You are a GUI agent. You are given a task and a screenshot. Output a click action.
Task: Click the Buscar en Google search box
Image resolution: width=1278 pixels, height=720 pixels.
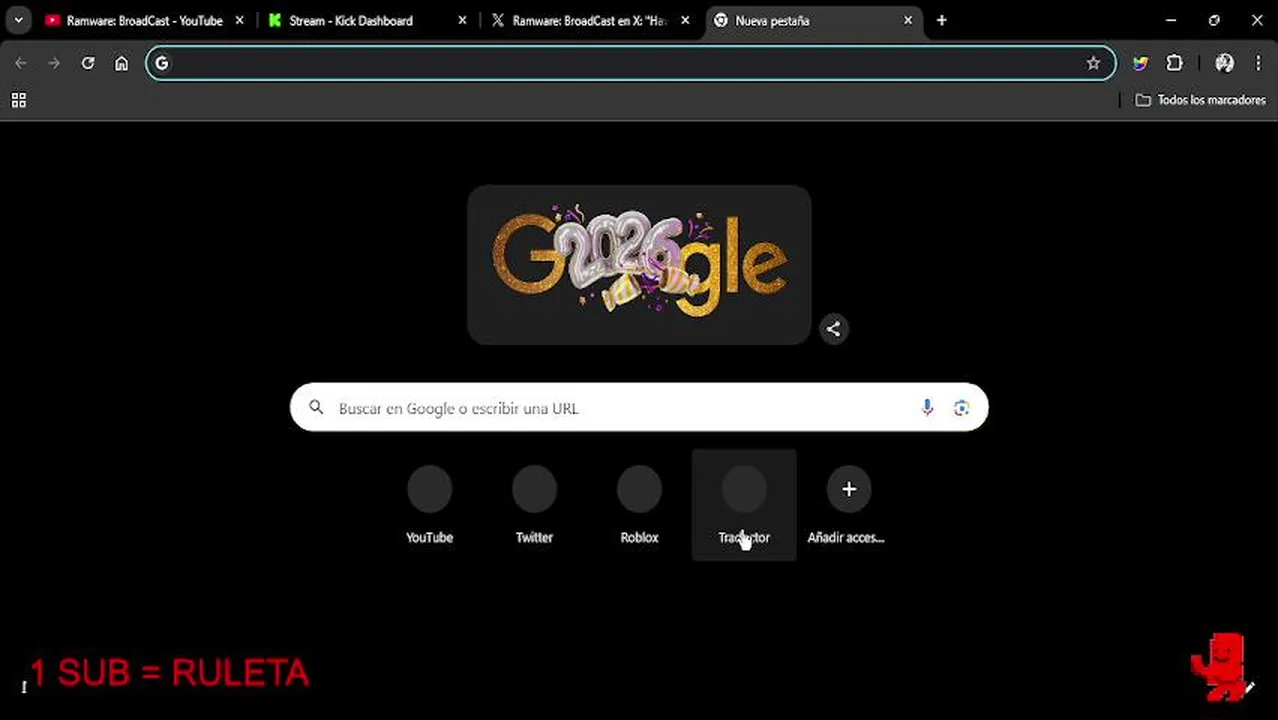638,408
